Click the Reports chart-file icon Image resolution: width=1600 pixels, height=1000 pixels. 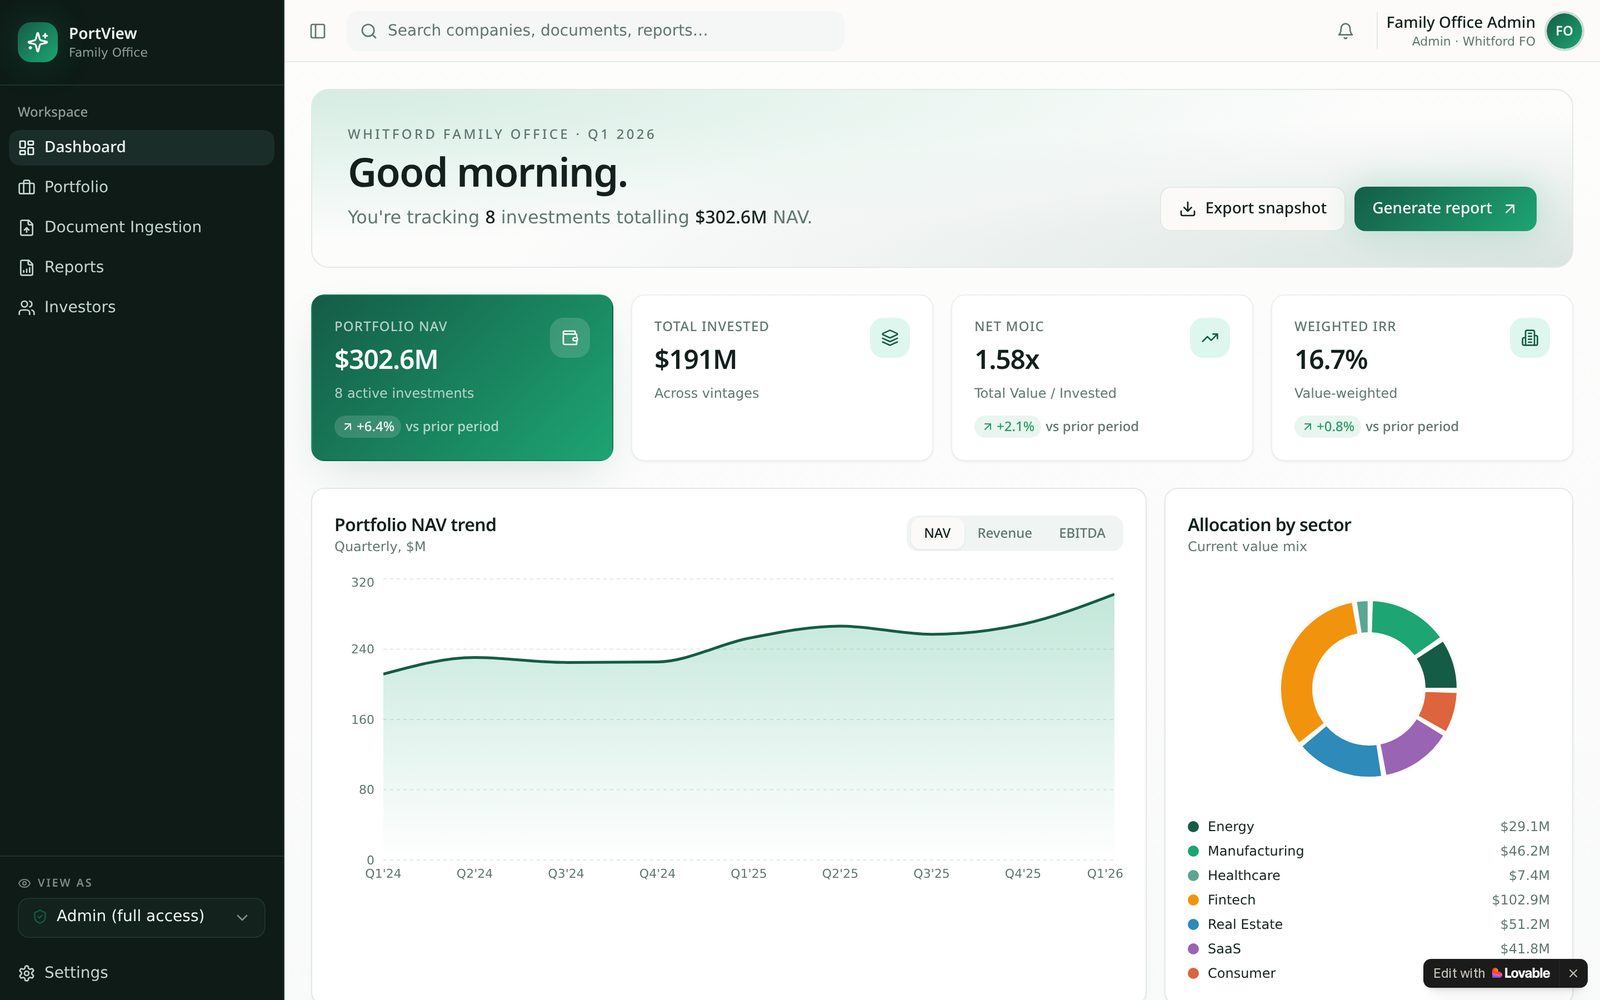coord(27,267)
